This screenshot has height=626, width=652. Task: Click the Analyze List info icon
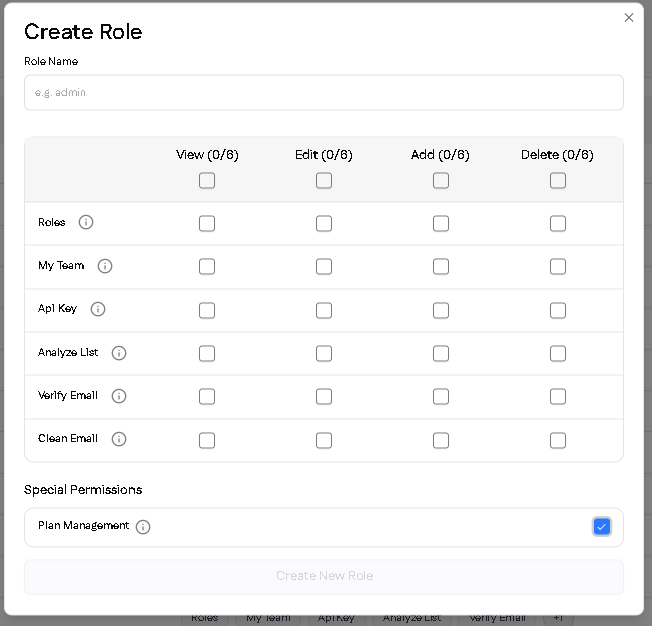[119, 353]
